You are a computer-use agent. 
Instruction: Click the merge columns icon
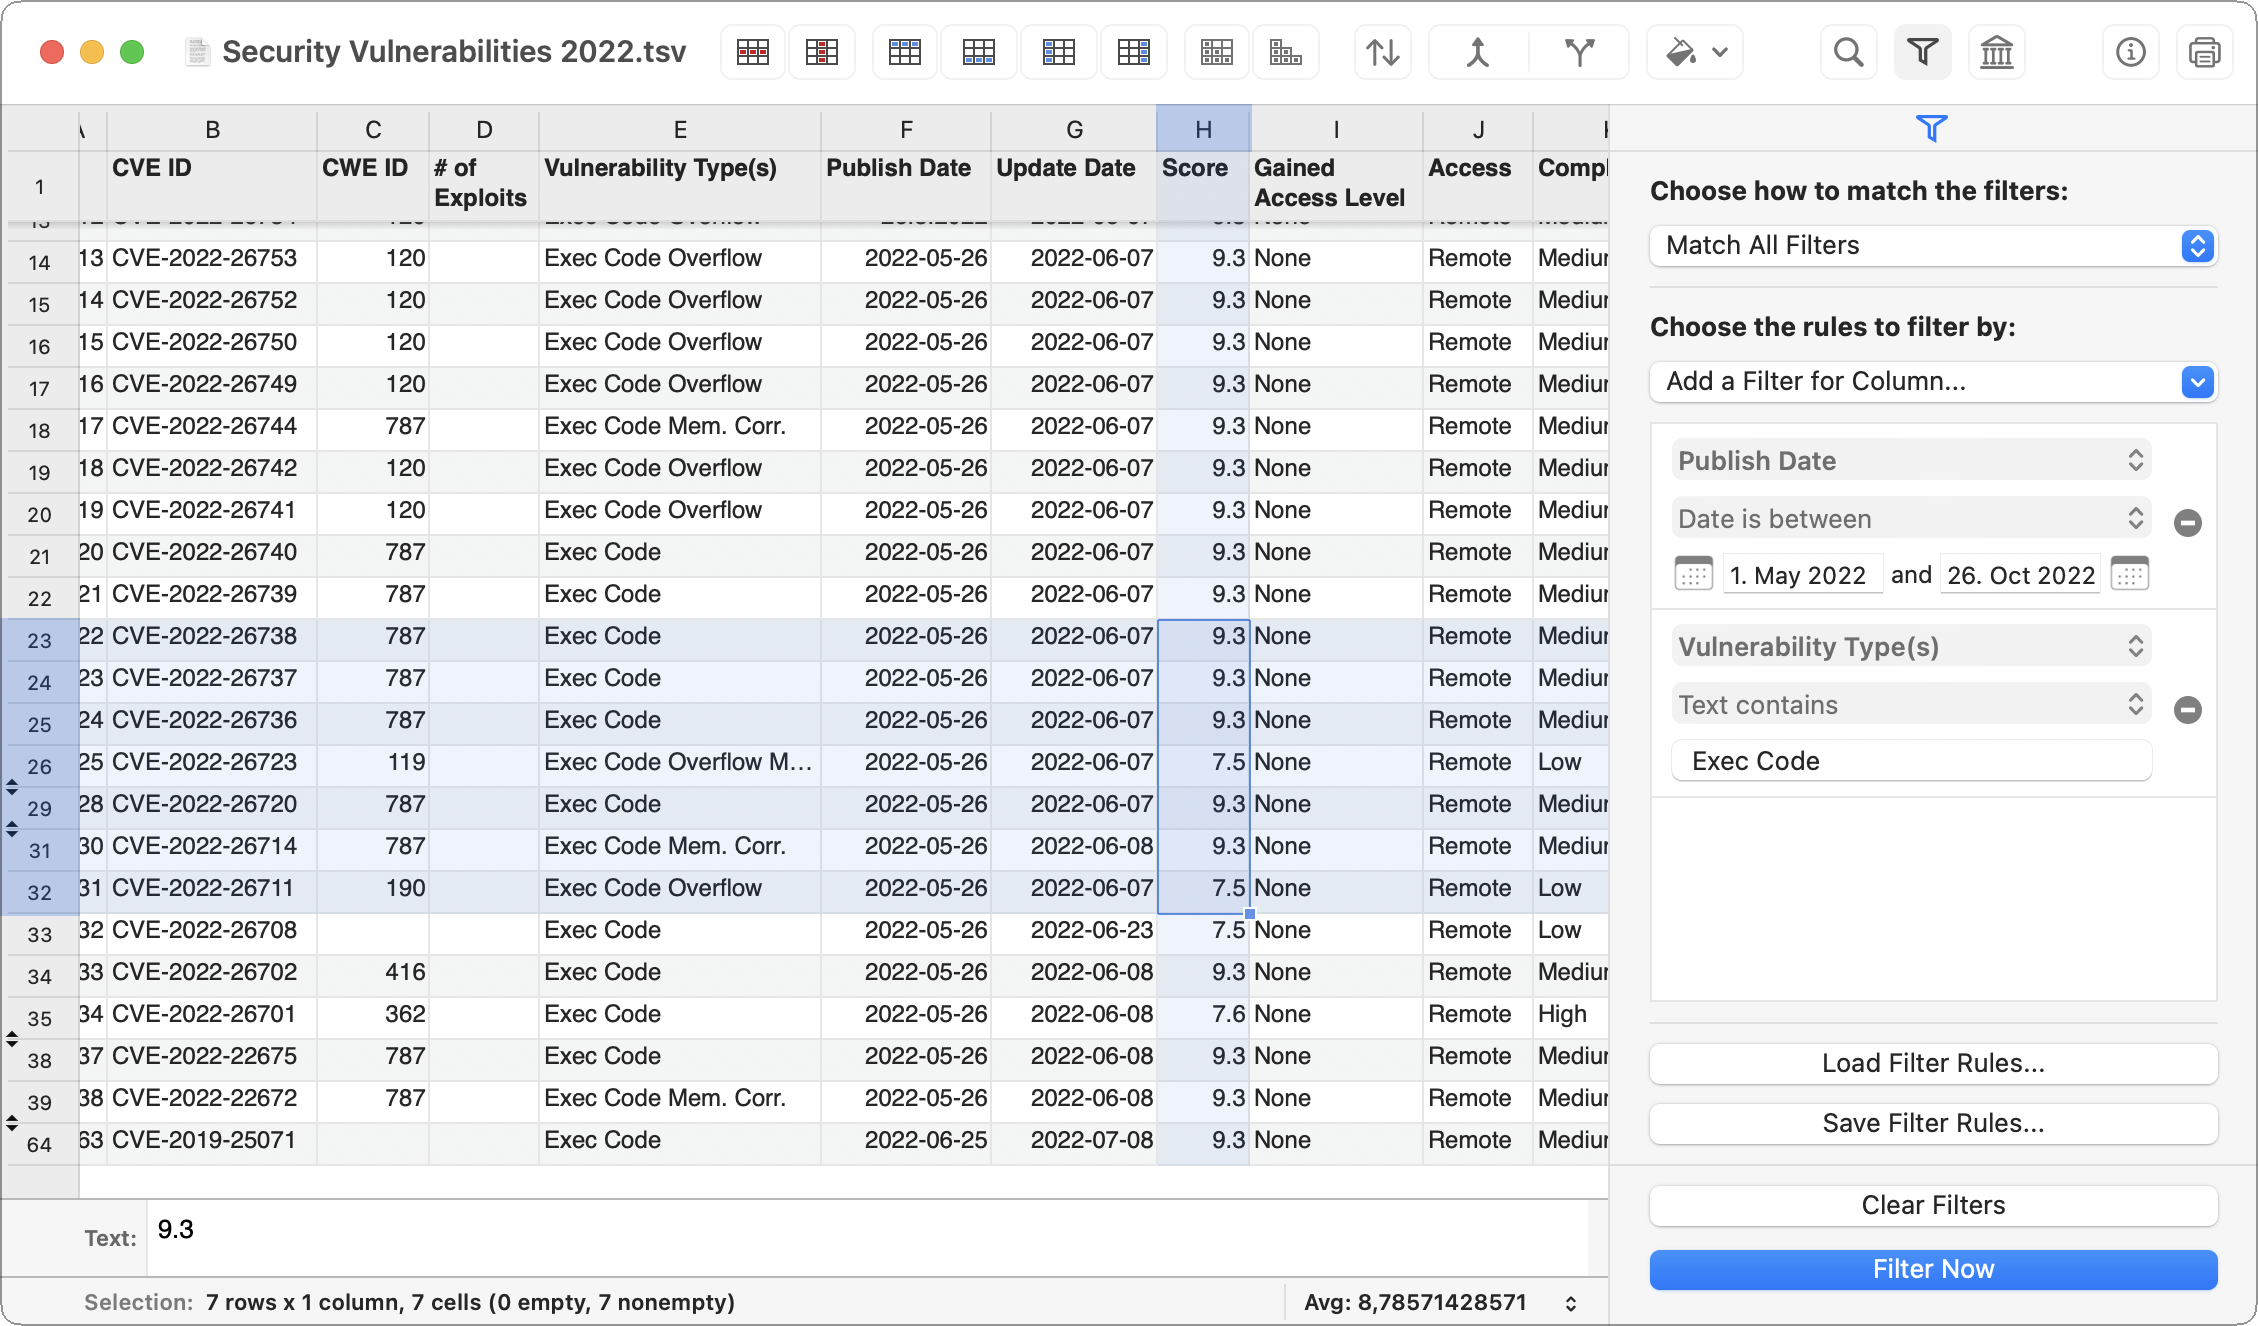point(1477,52)
